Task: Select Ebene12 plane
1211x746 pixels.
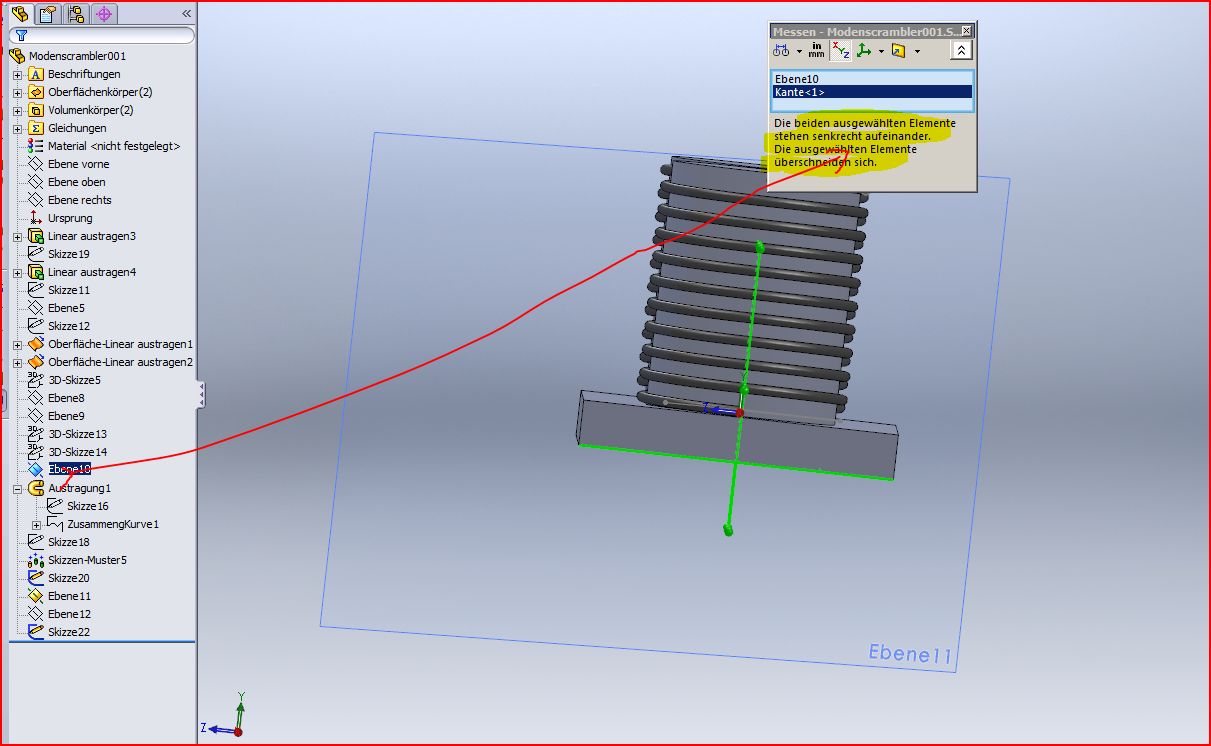Action: (x=69, y=614)
